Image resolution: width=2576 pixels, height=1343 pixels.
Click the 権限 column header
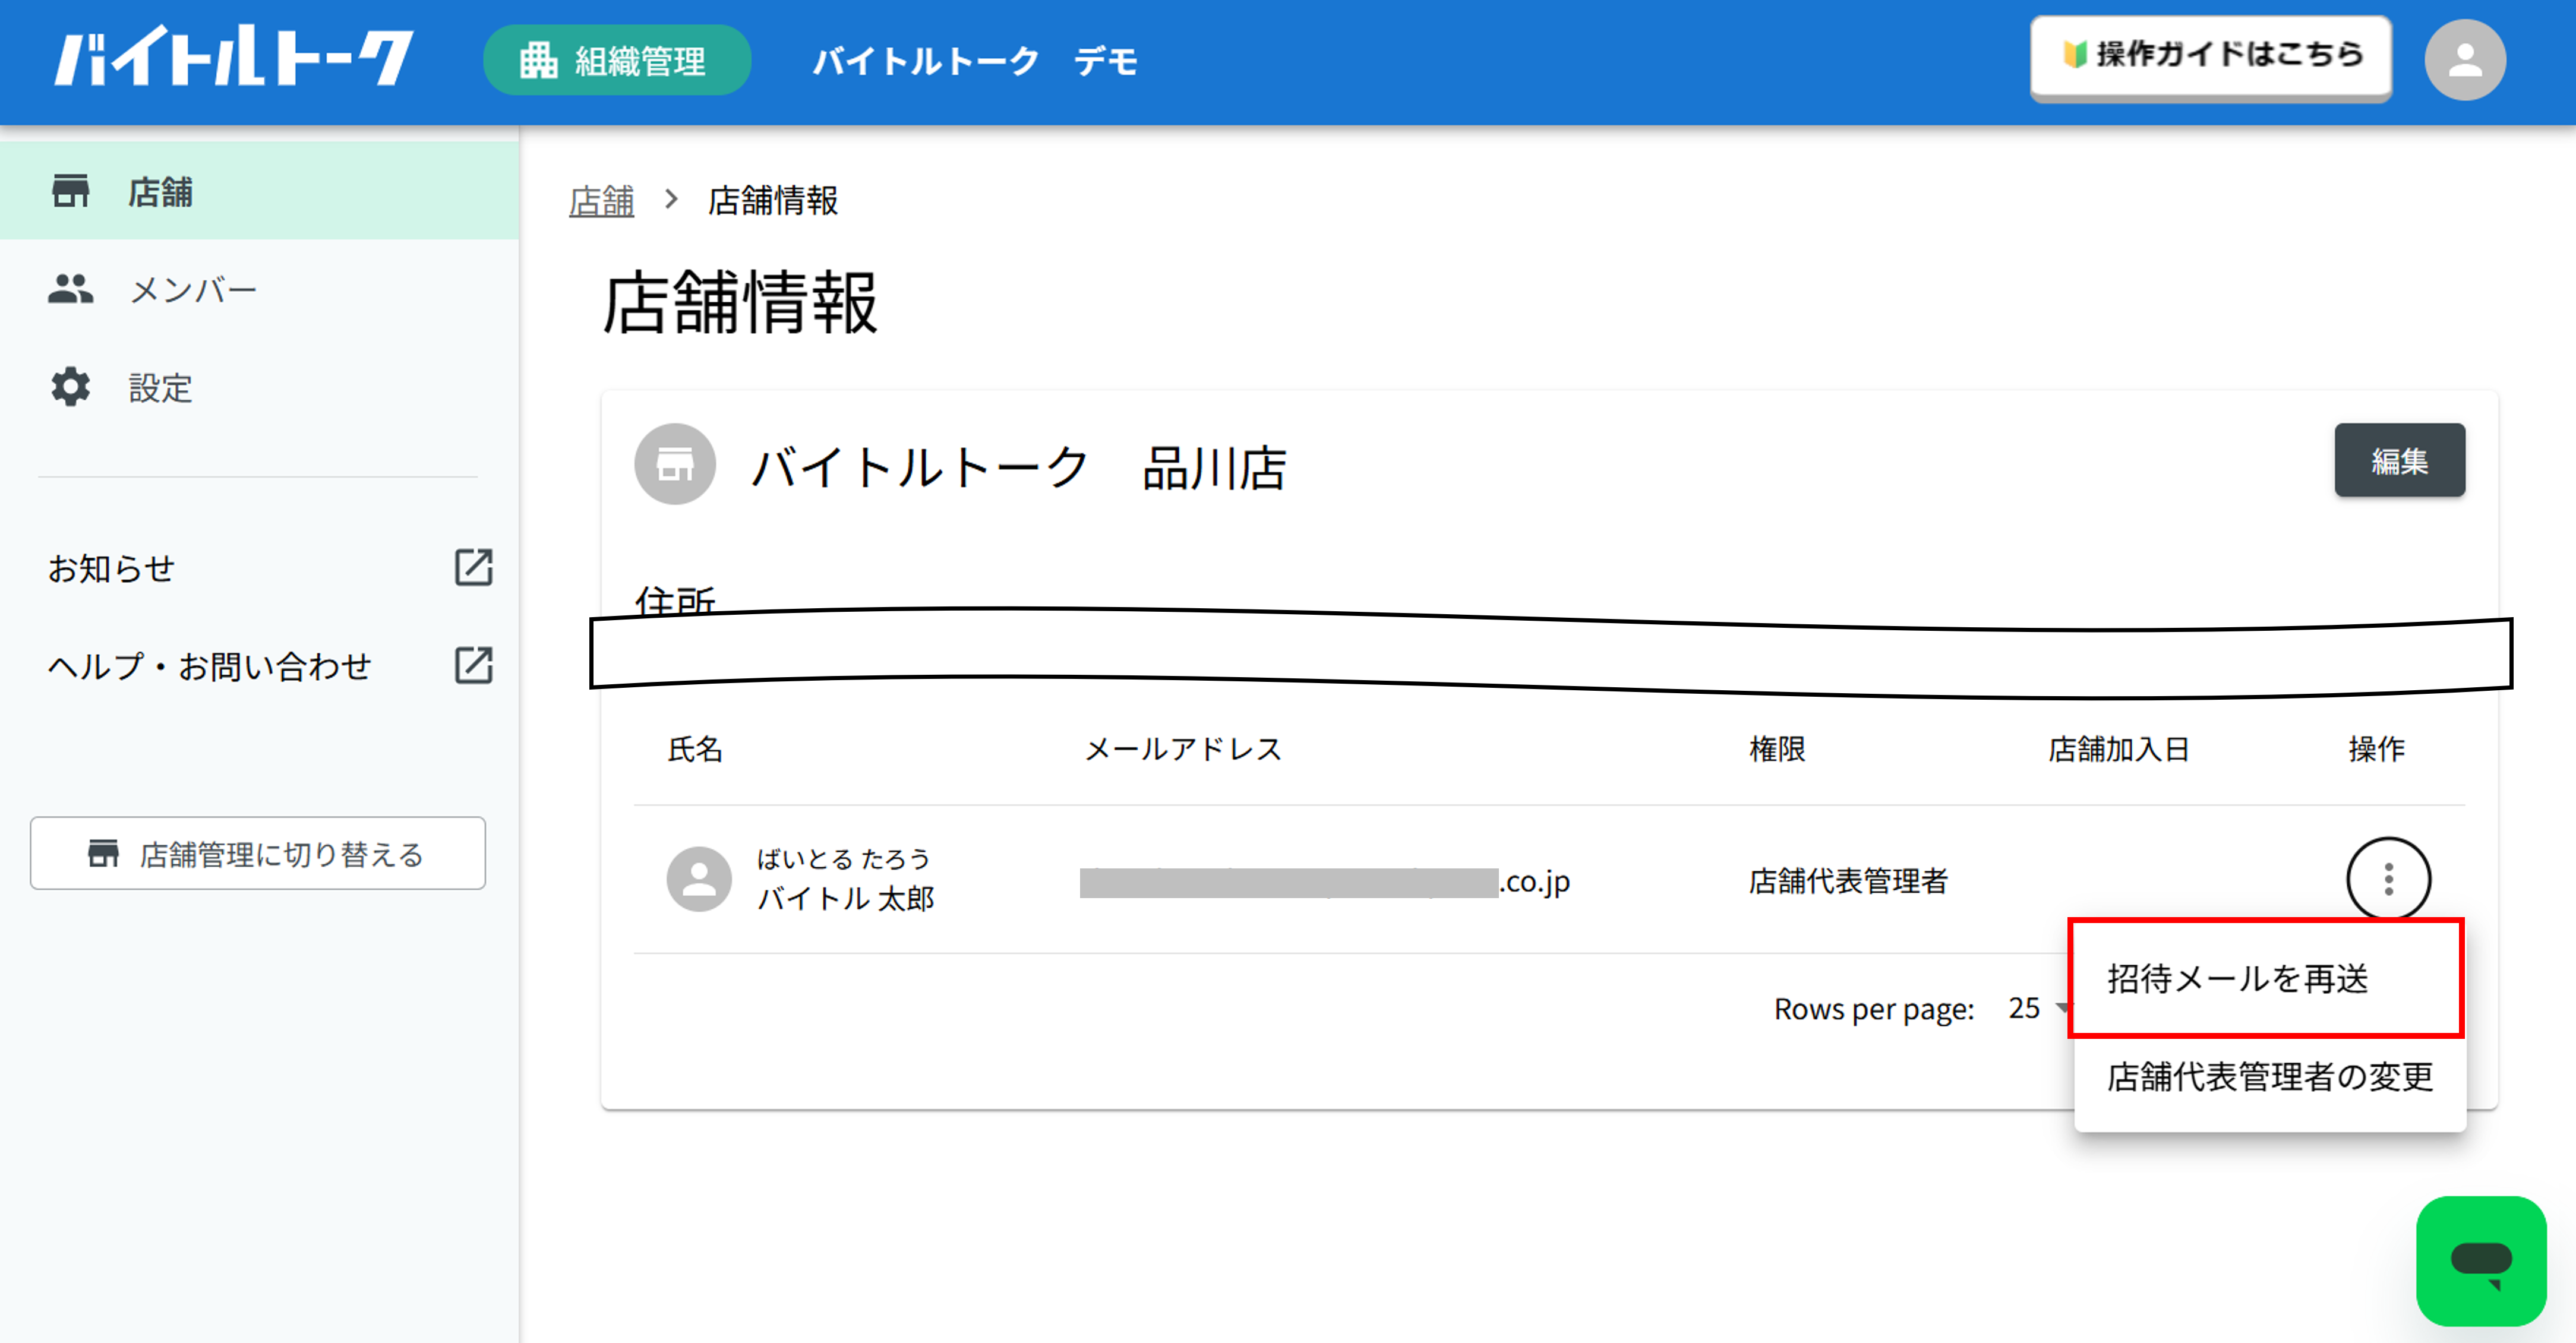pyautogui.click(x=1776, y=749)
